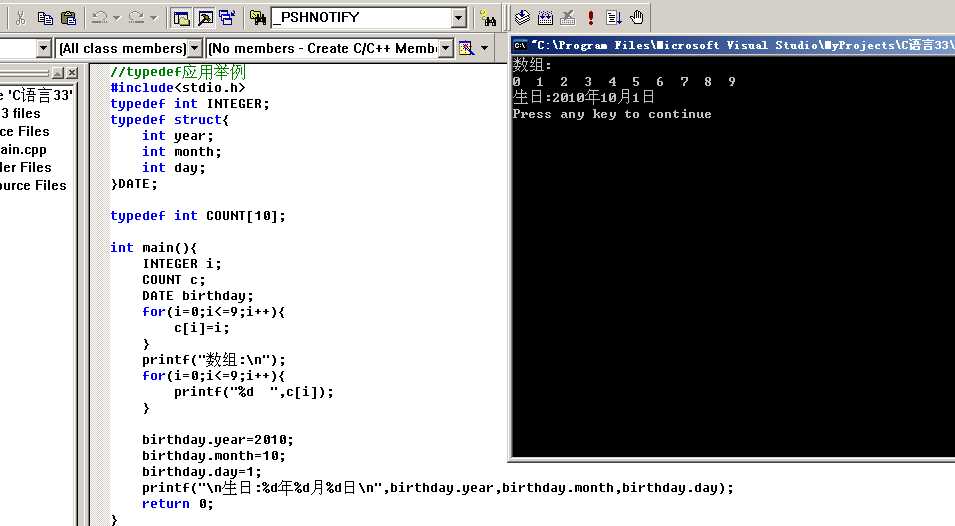955x526 pixels.
Task: Select the 'ler Files' tree folder
Action: point(26,167)
